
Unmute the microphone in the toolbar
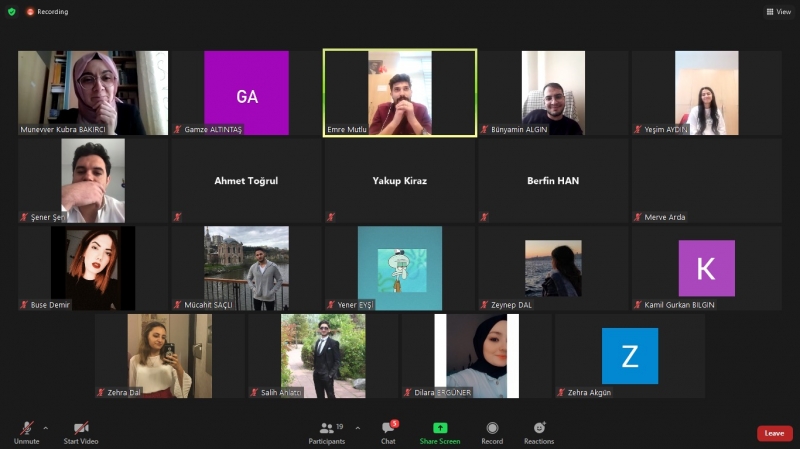26,428
